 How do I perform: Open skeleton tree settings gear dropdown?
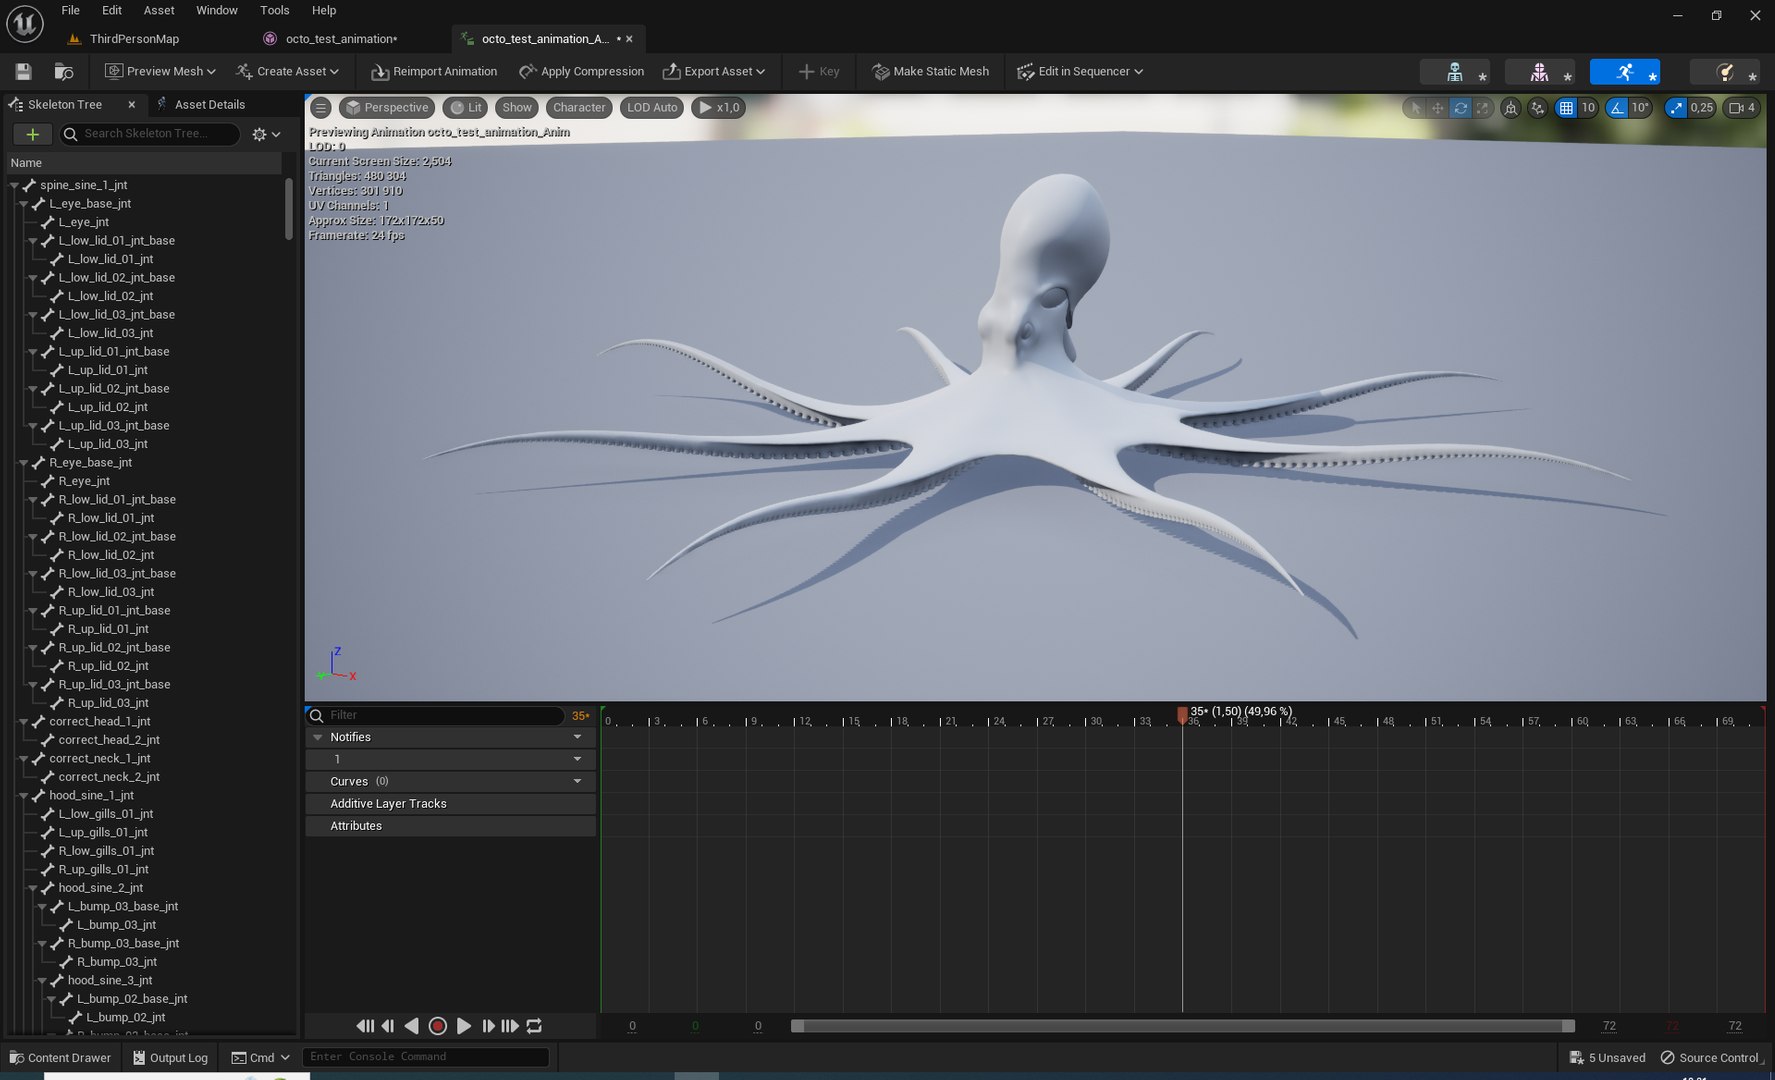[266, 134]
